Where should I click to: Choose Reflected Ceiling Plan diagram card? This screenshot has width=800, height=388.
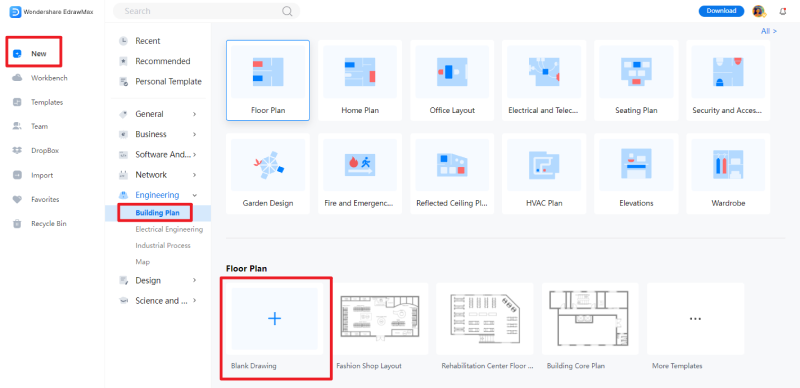(452, 174)
